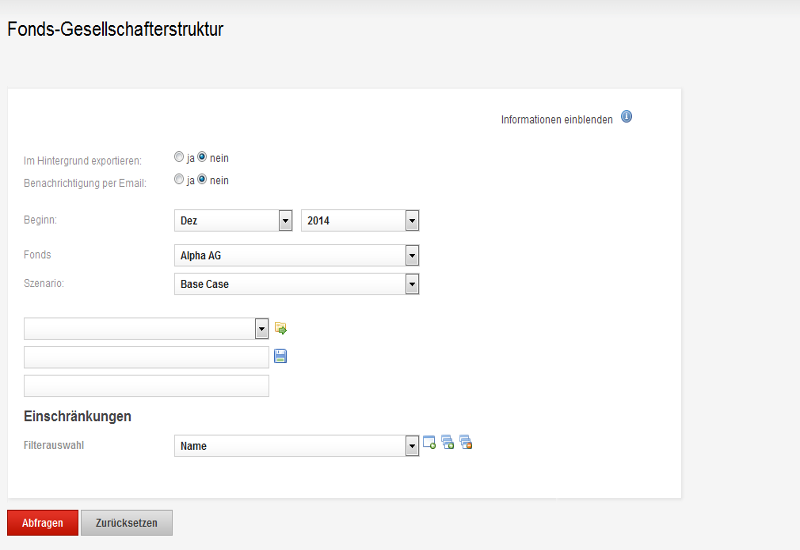Image resolution: width=800 pixels, height=550 pixels.
Task: Click the Abfragen button
Action: tap(43, 523)
